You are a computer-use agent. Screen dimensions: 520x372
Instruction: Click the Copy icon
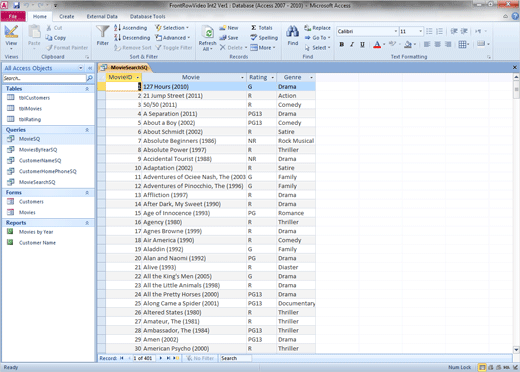click(x=49, y=38)
